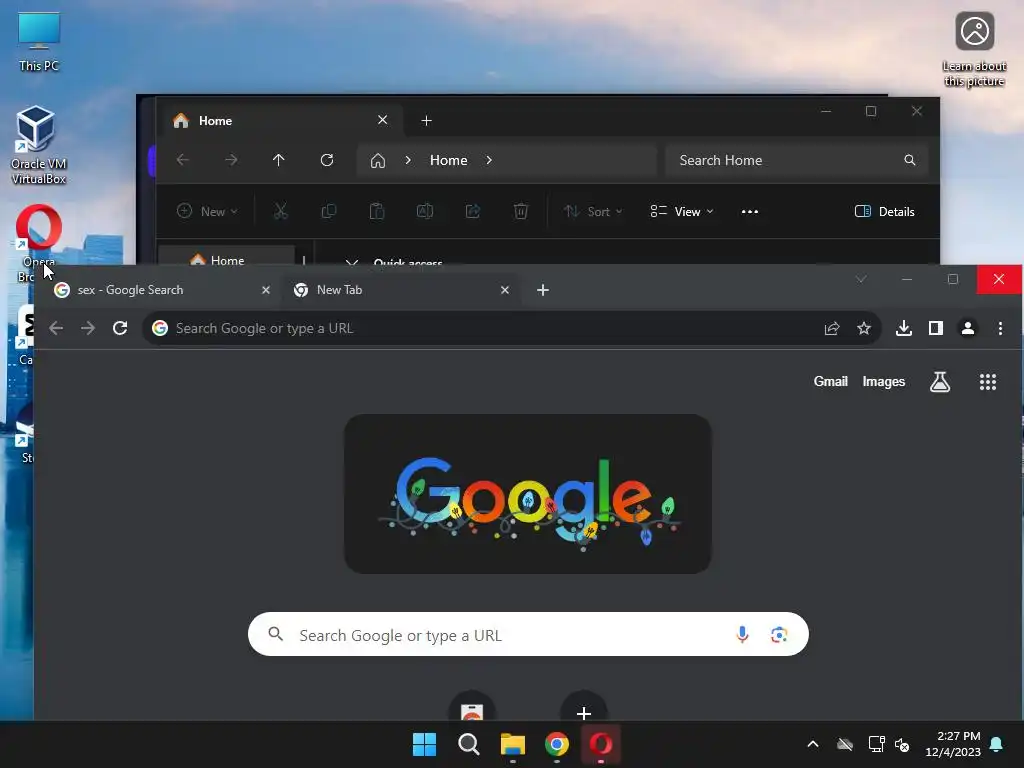Switch to the sex - Google Search tab

coord(157,290)
